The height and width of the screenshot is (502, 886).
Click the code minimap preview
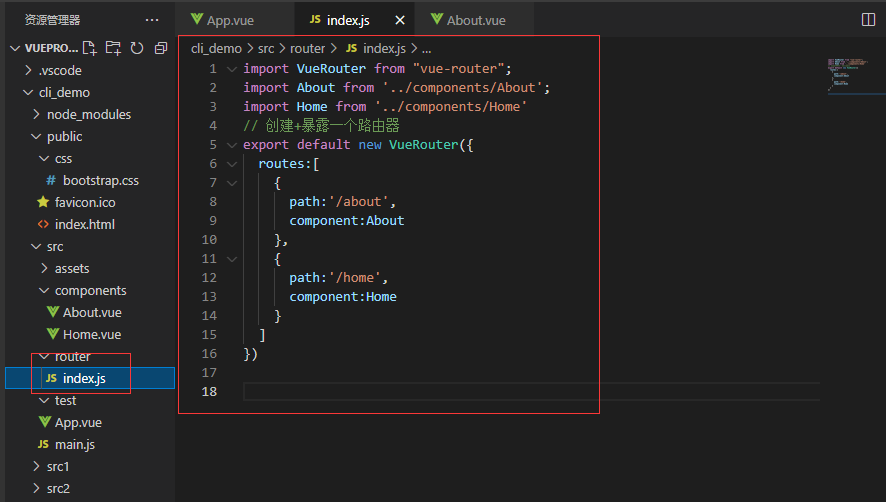click(848, 74)
